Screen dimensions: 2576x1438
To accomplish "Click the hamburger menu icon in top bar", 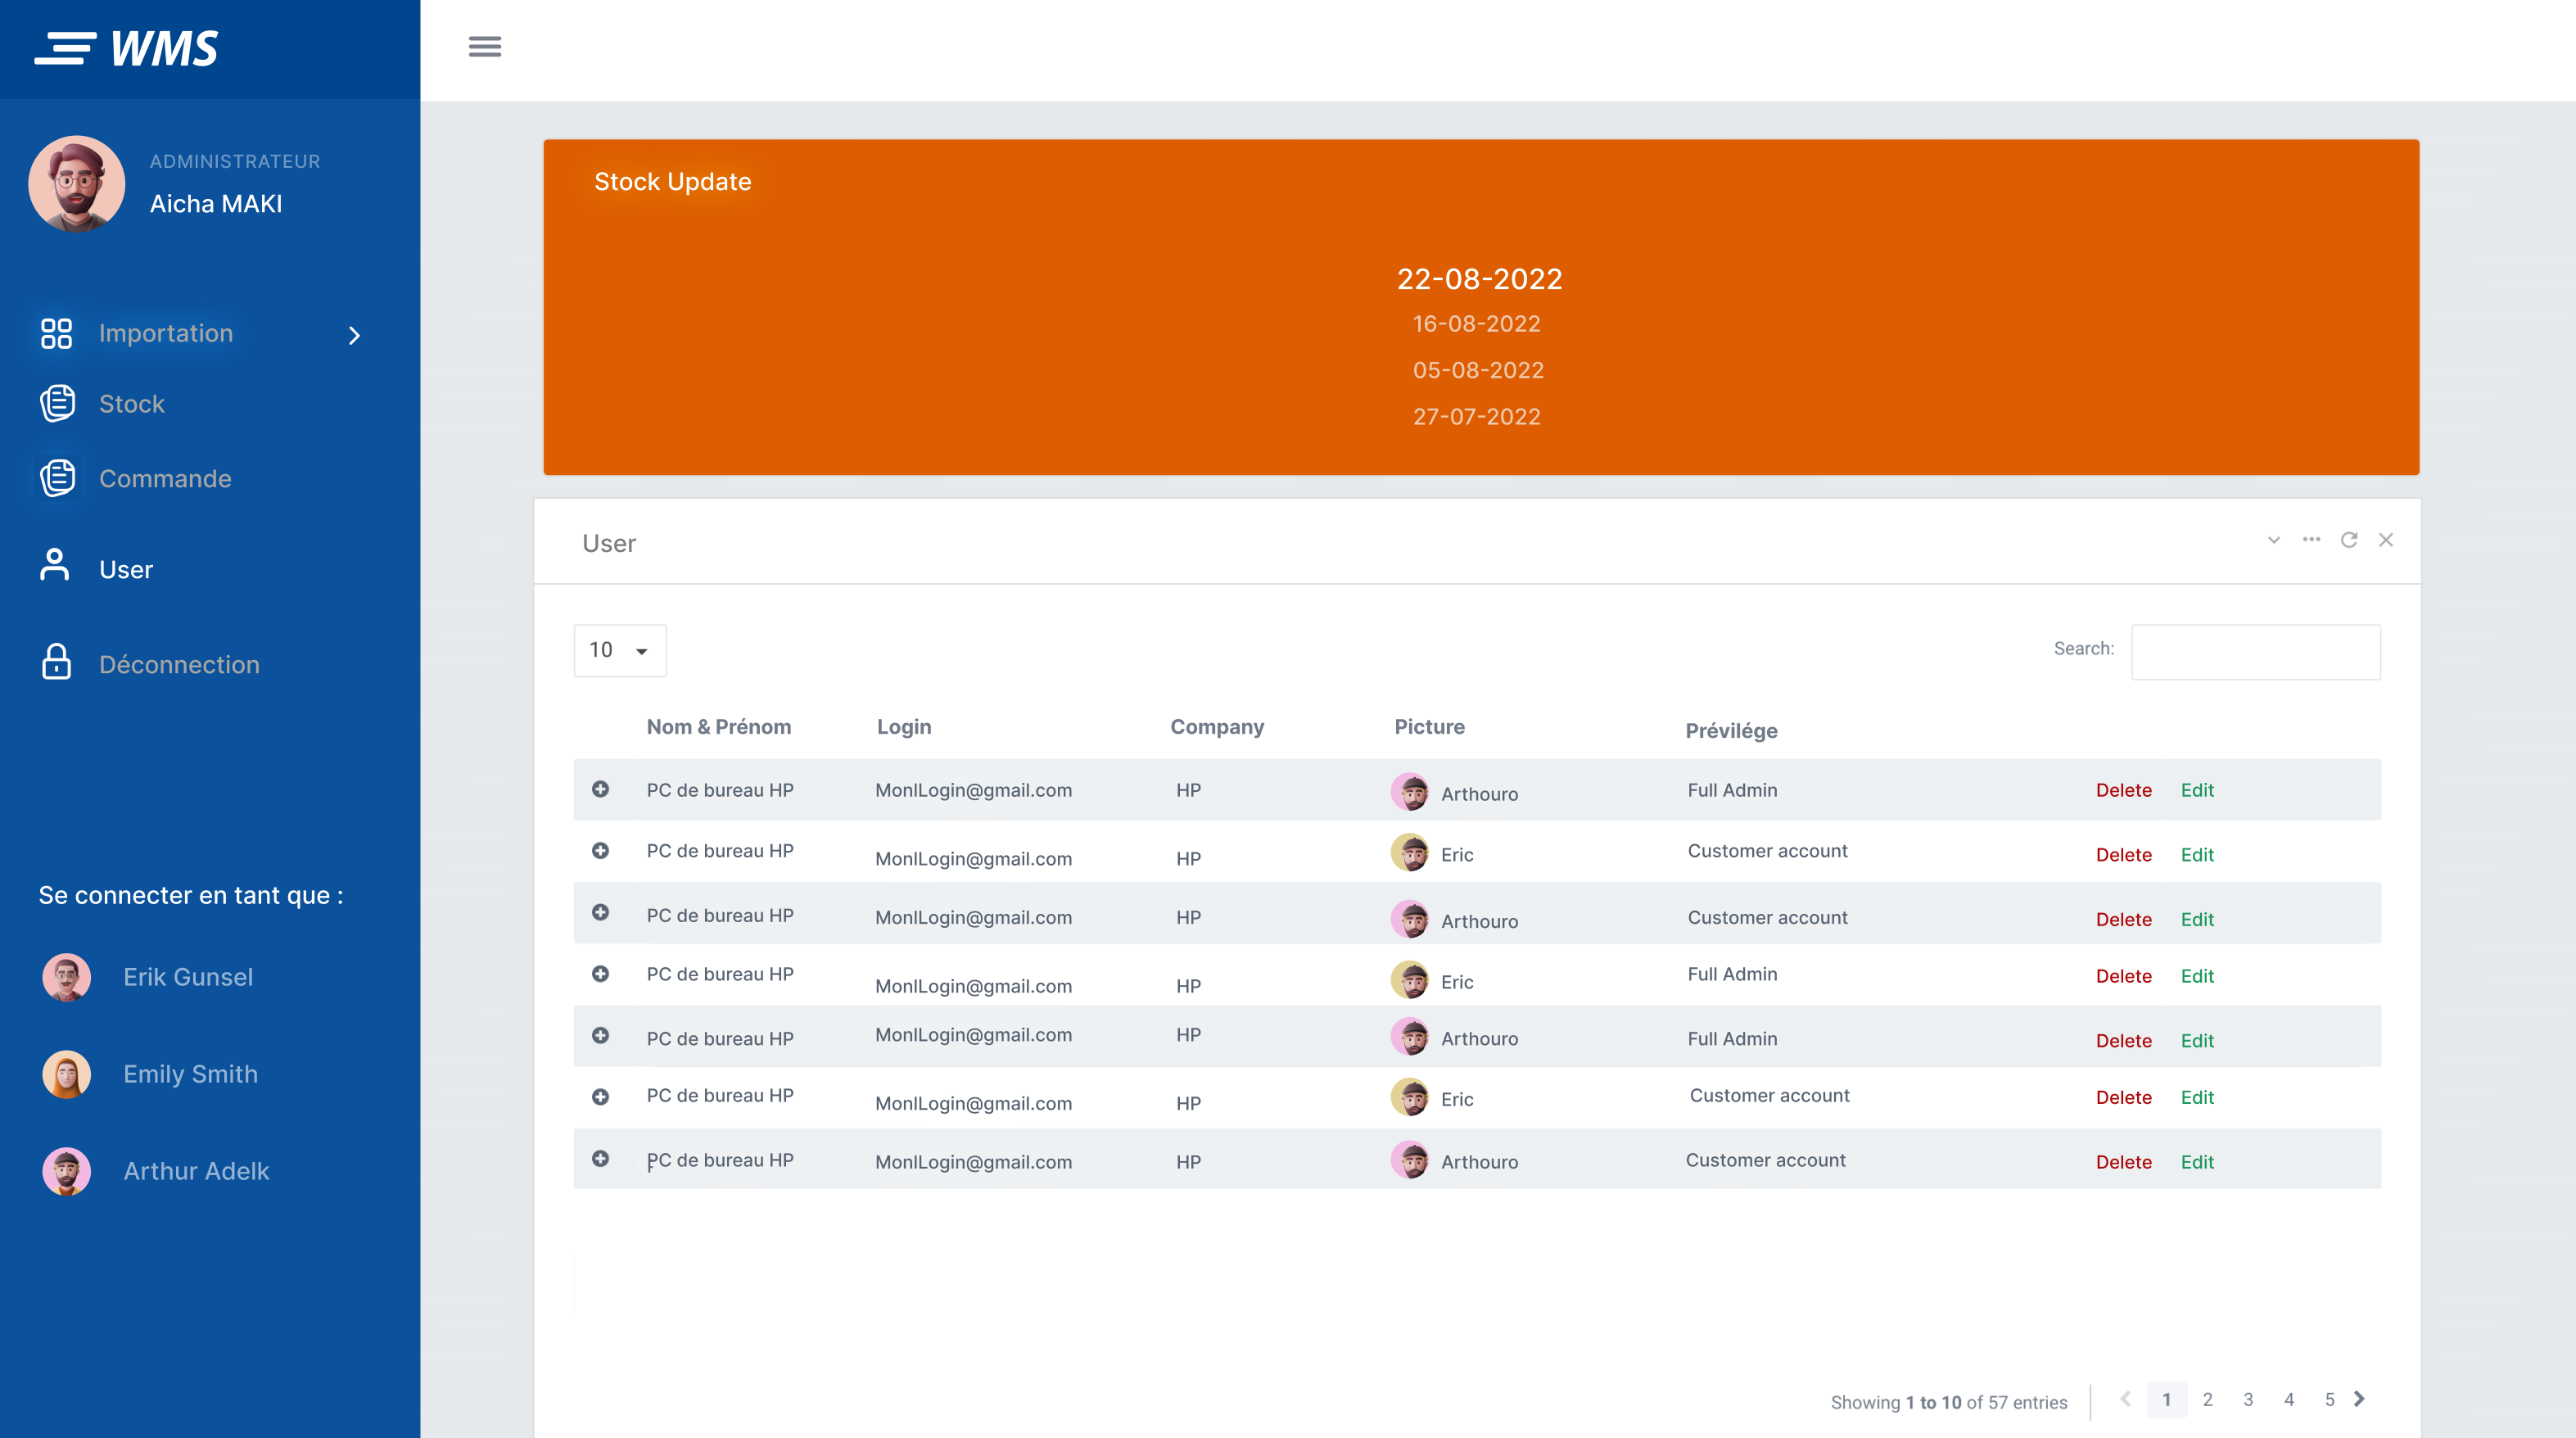I will 485,46.
